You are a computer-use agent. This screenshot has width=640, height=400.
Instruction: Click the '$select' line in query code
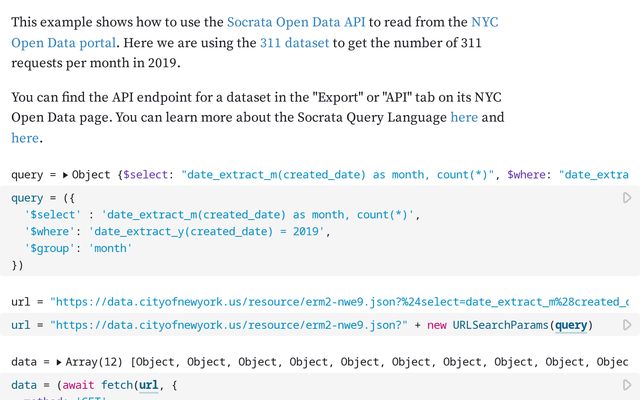pos(220,215)
